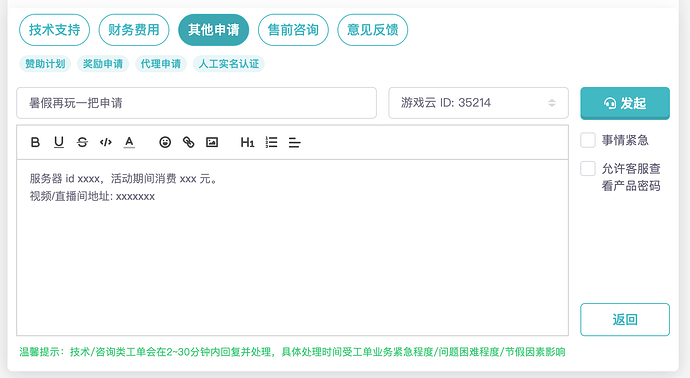Choose the 人工实名认证 sub-type
Image resolution: width=690 pixels, height=378 pixels.
coord(229,64)
